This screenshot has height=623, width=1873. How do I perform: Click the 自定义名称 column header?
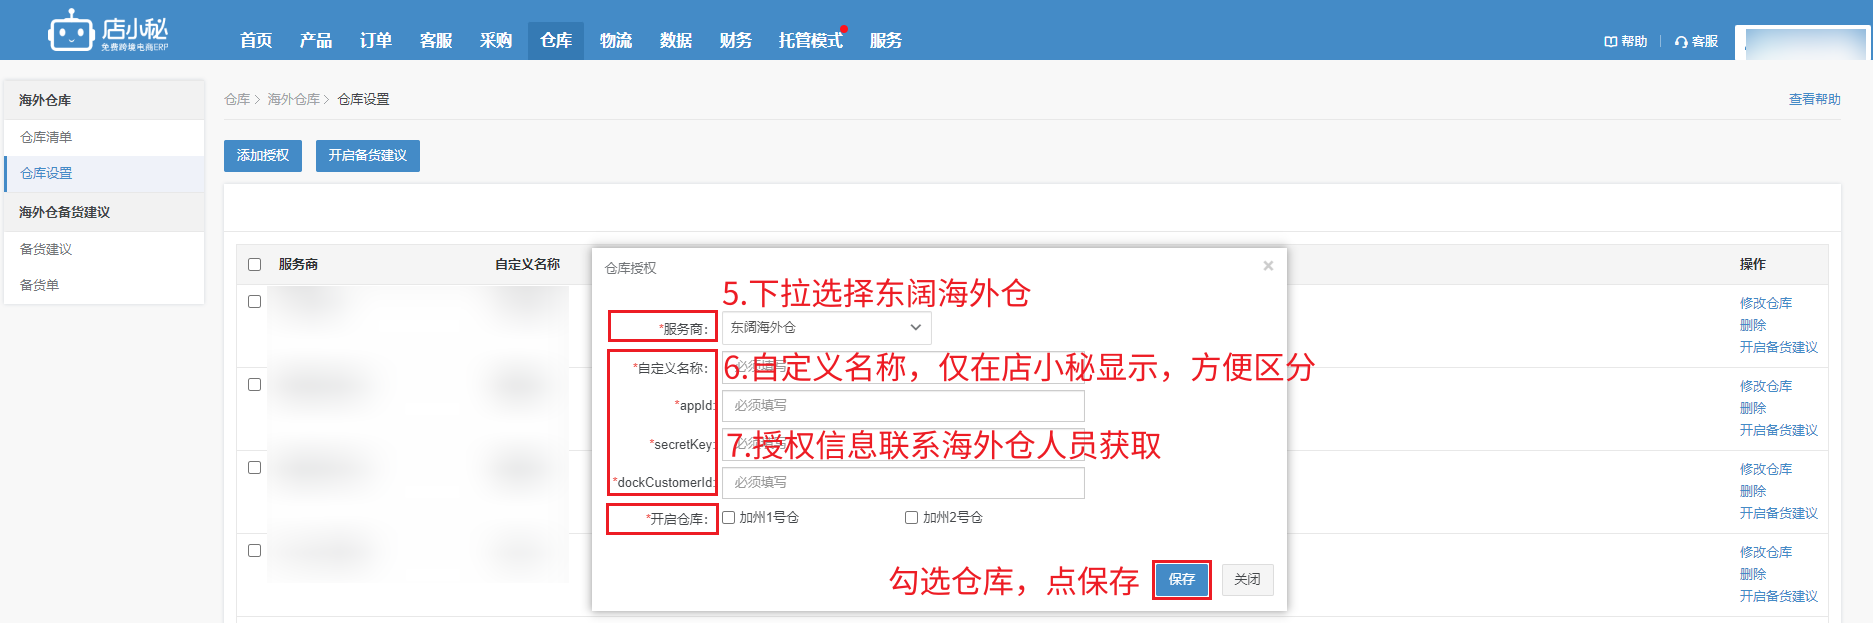pos(527,264)
